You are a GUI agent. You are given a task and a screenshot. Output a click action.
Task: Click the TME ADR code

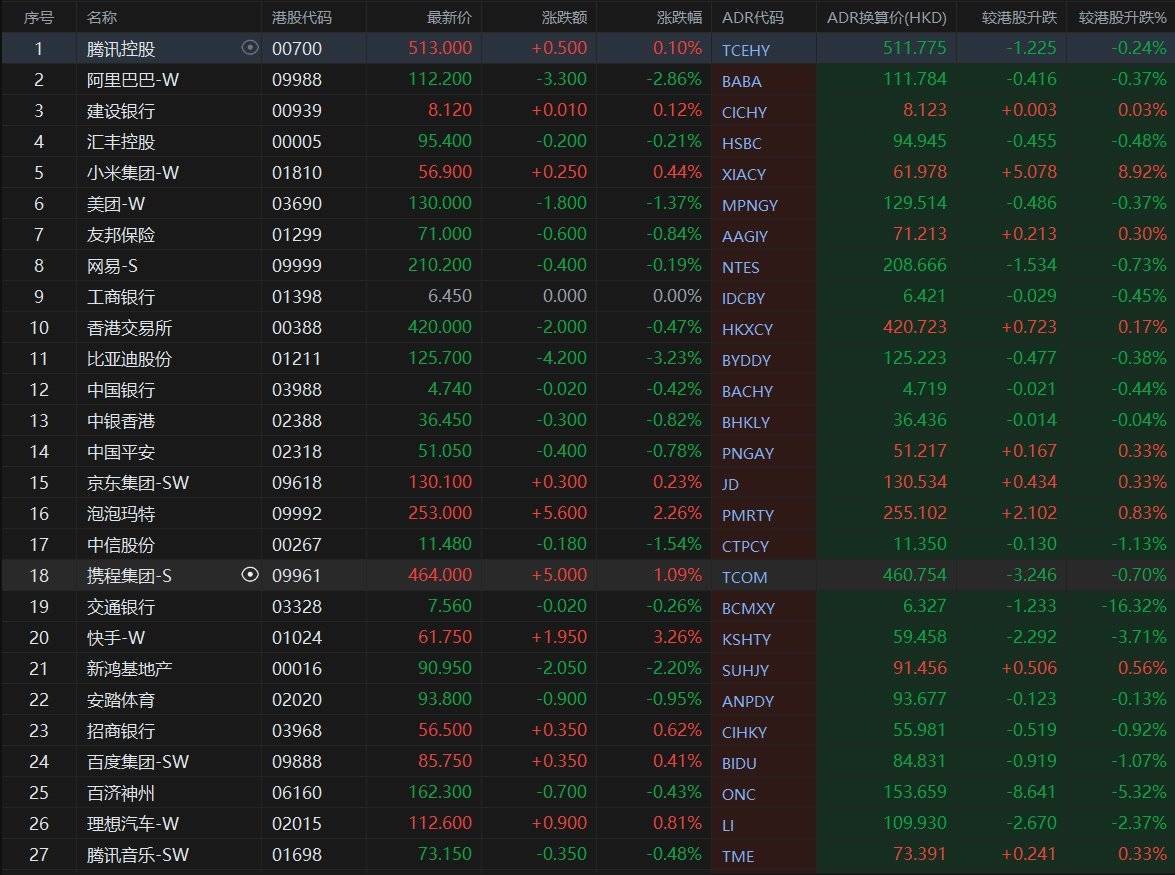[x=737, y=856]
